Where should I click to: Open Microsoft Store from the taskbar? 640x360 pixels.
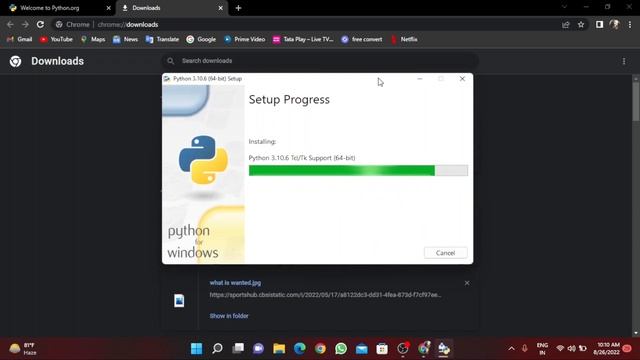[x=382, y=349]
